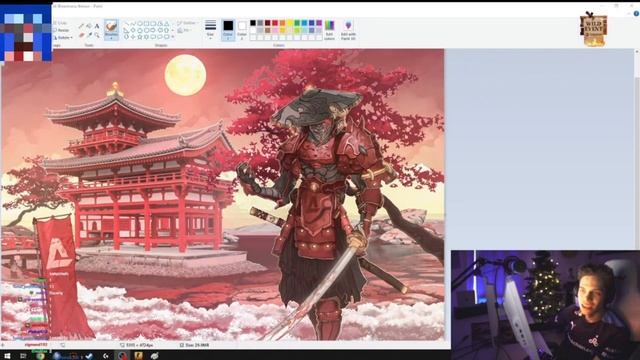Expand the Shapes gallery more arrow
Viewport: 640px width, 360px height.
tap(173, 37)
